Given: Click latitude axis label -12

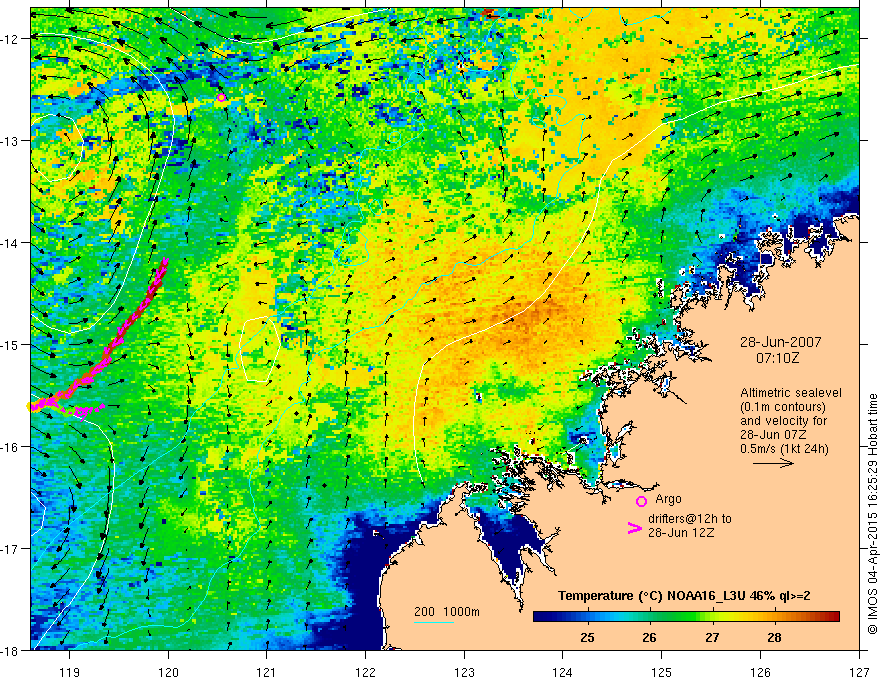Looking at the screenshot, I should coord(11,39).
